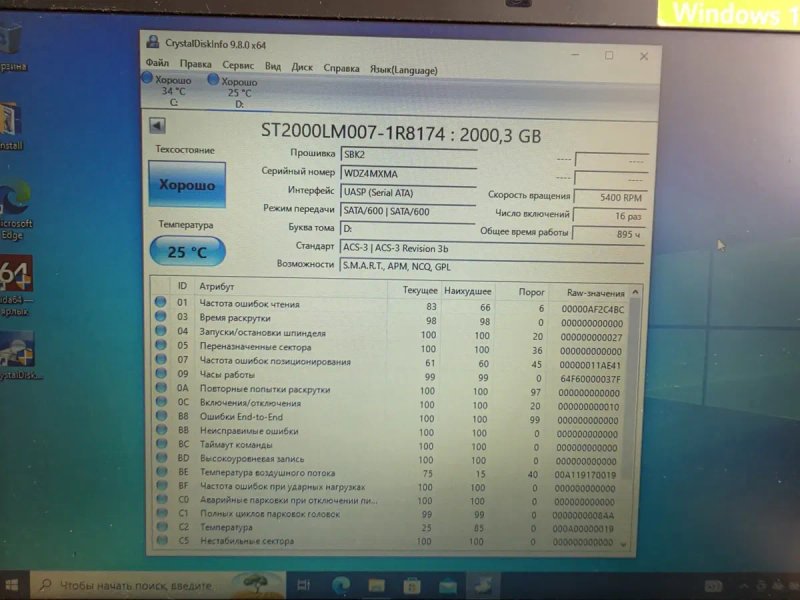Click the interface field UASP (Serial ATA)
The image size is (800, 600).
click(408, 193)
